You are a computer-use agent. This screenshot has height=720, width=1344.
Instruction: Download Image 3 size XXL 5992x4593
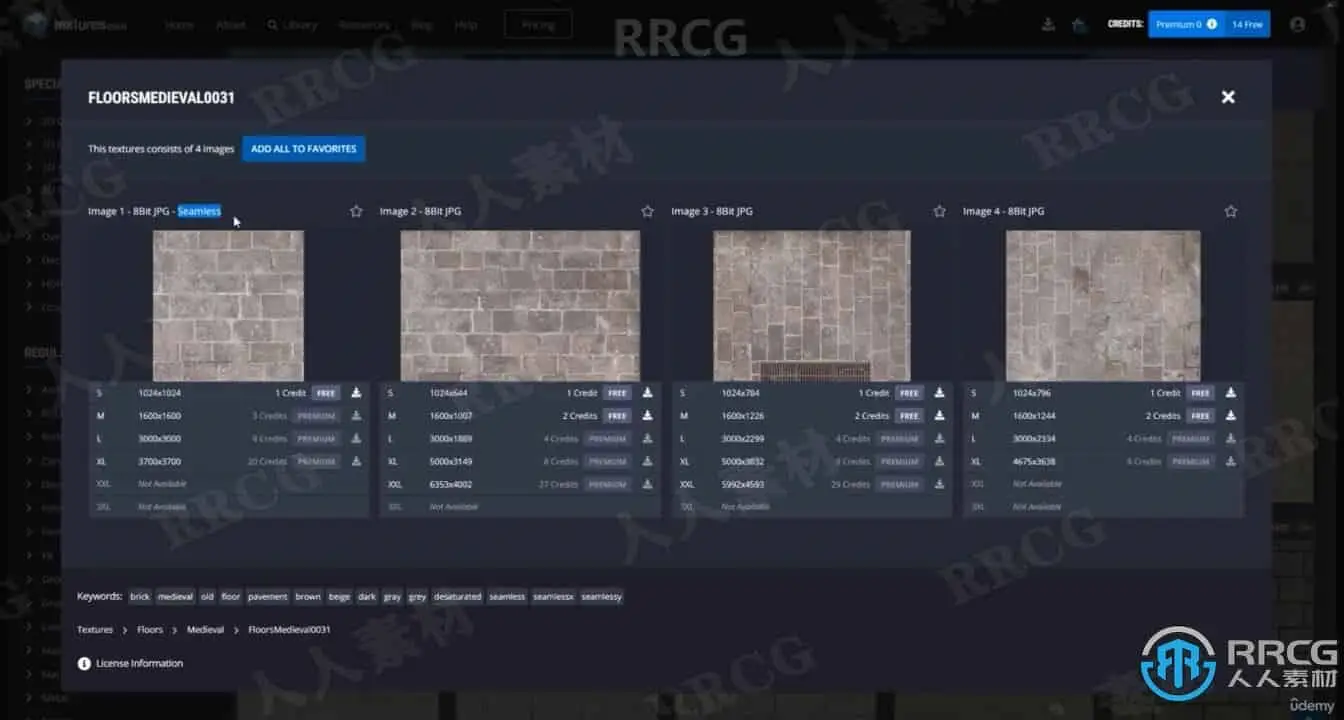(x=939, y=485)
